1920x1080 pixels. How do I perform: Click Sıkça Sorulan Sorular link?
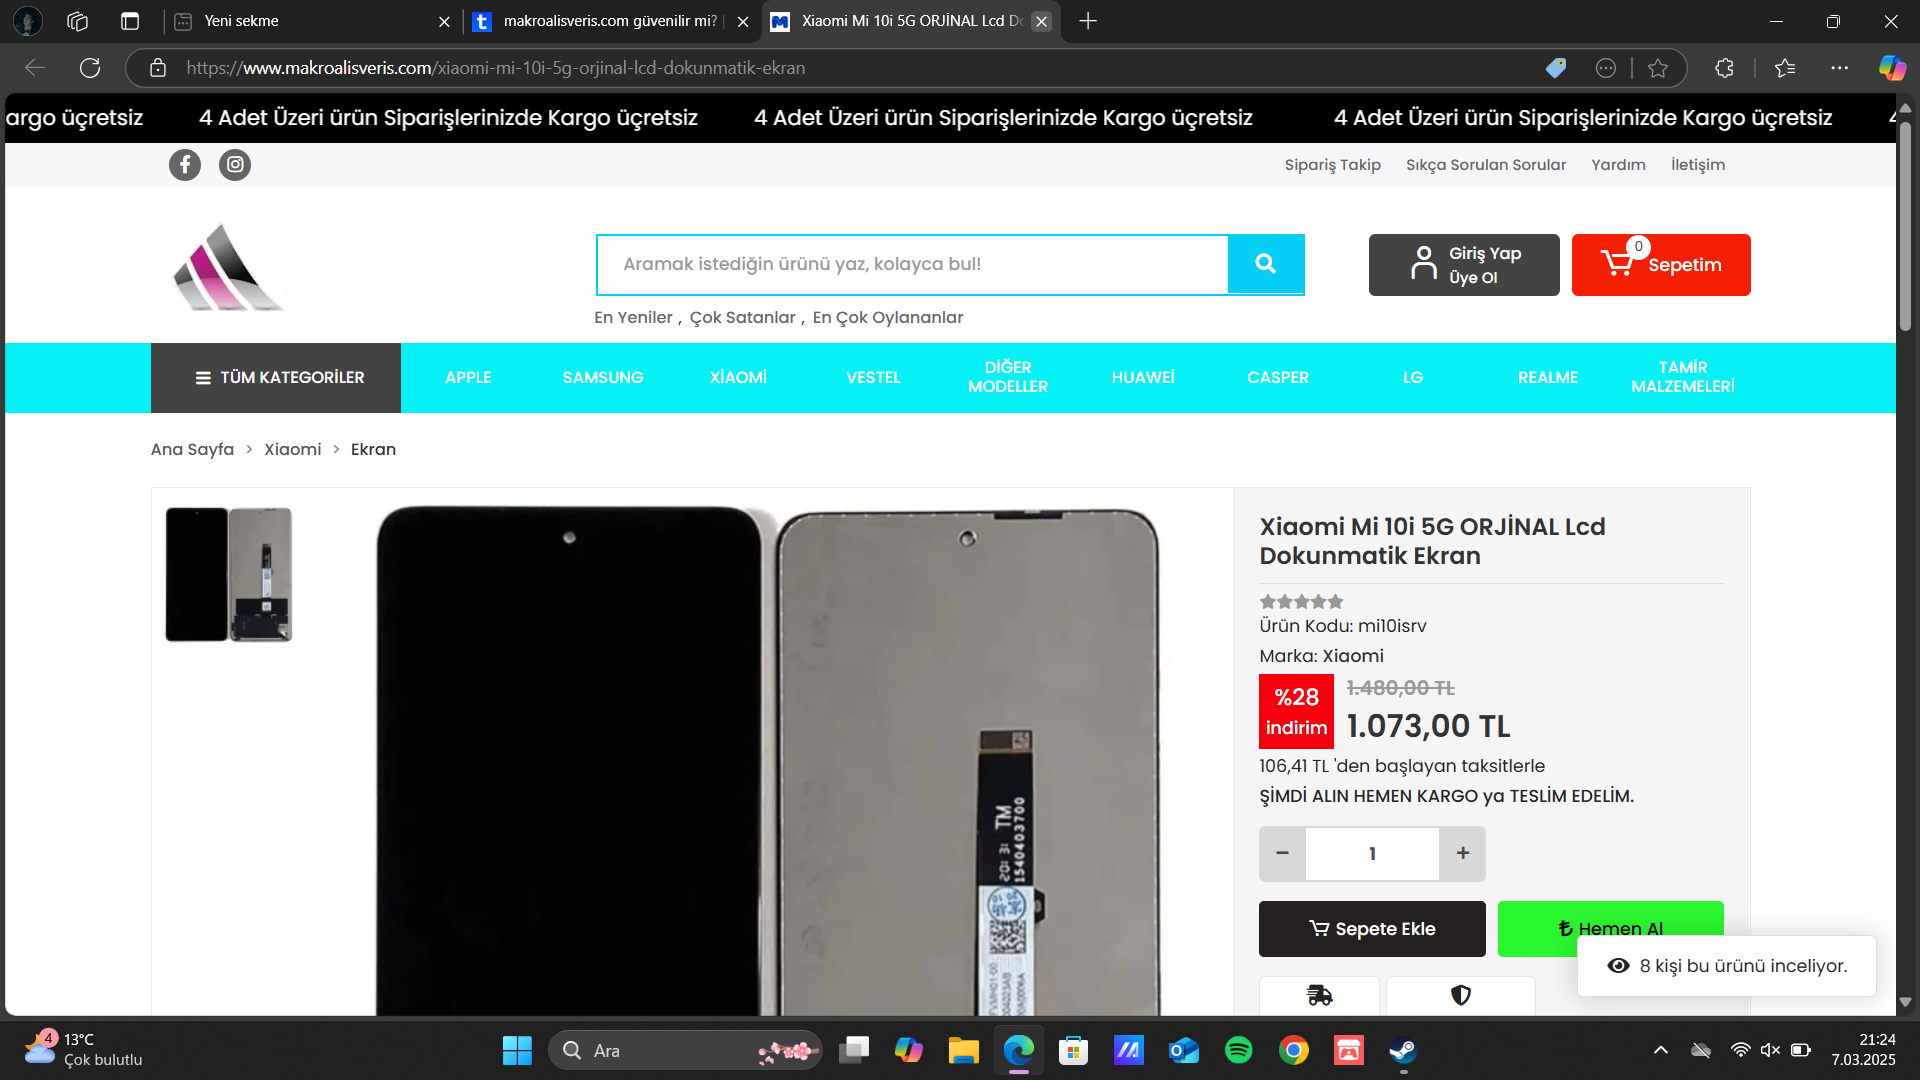tap(1486, 165)
